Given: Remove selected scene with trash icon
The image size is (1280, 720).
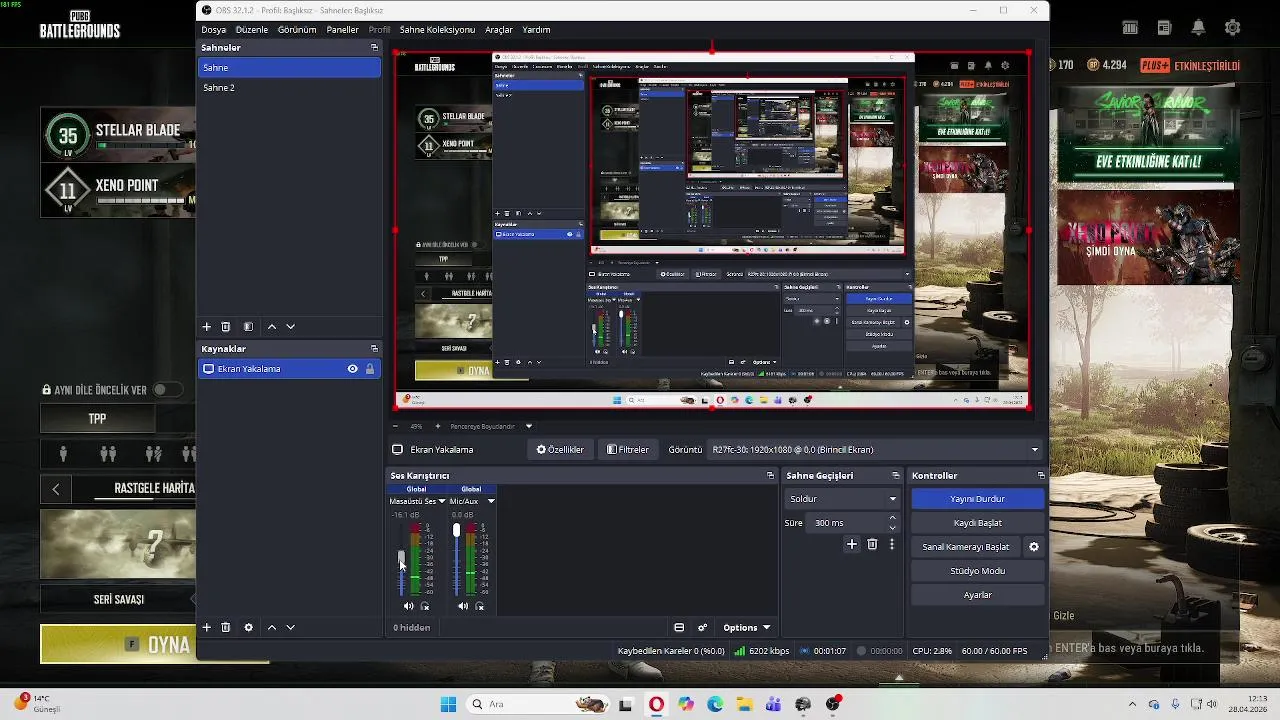Looking at the screenshot, I should (x=226, y=327).
